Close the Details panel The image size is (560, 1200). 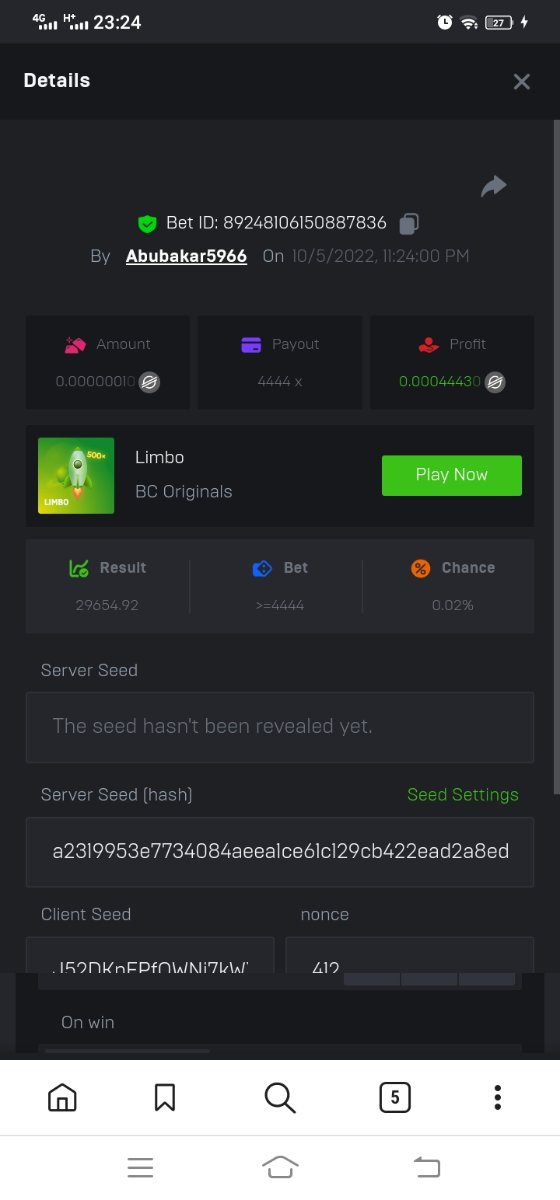pos(521,82)
